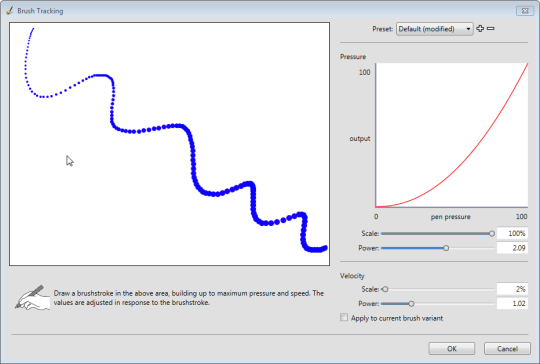The width and height of the screenshot is (540, 364).
Task: Click the red pressure curve graph
Action: pyautogui.click(x=451, y=135)
